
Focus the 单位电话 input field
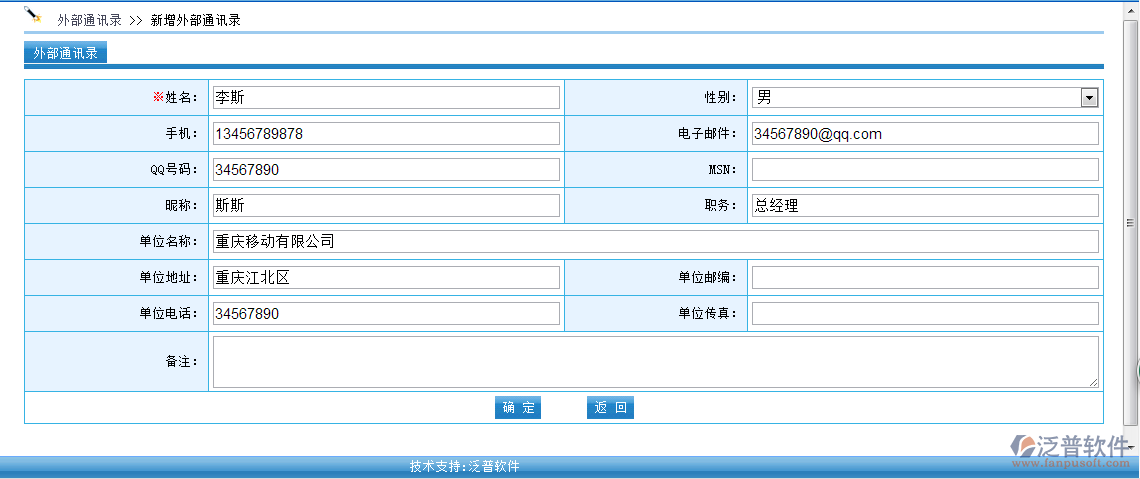(386, 313)
